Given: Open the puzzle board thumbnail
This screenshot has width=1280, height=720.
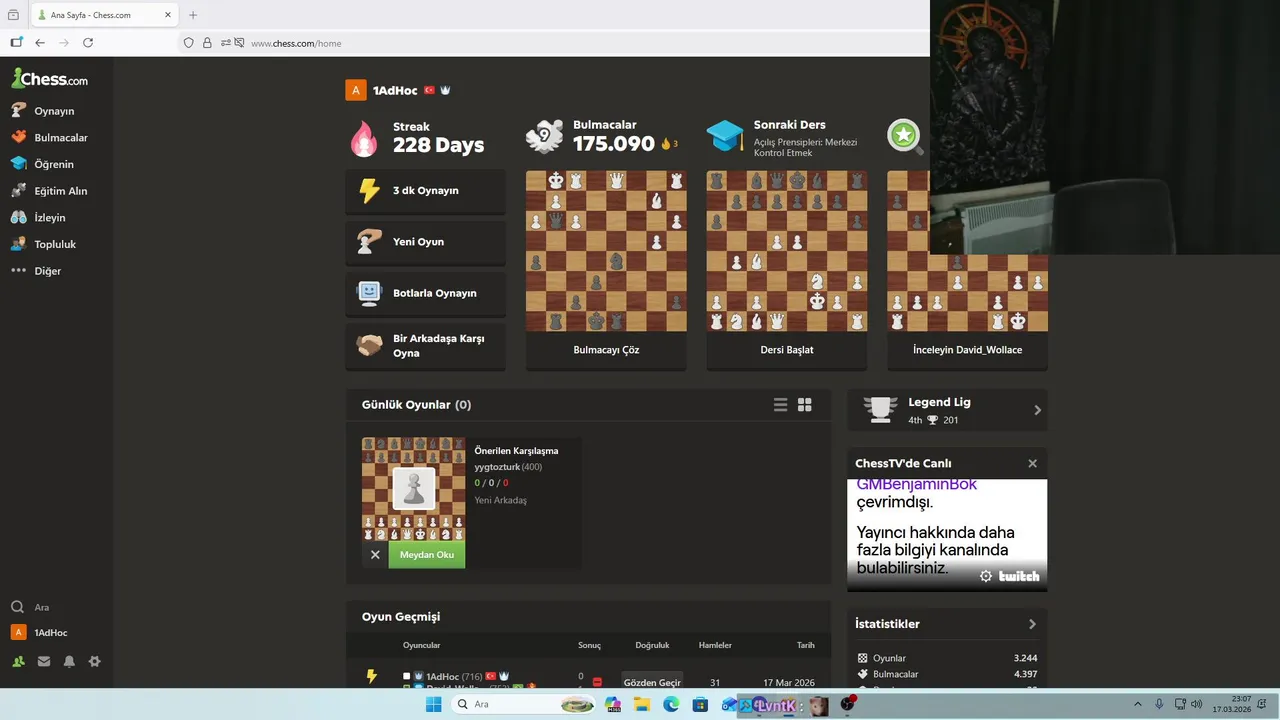Looking at the screenshot, I should pos(606,251).
